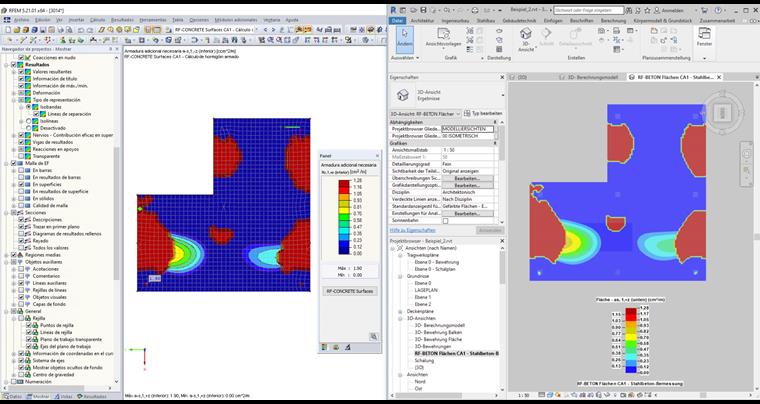Toggle the Resultados checkbox in navigator
Image resolution: width=760 pixels, height=404 pixels.
click(x=14, y=64)
